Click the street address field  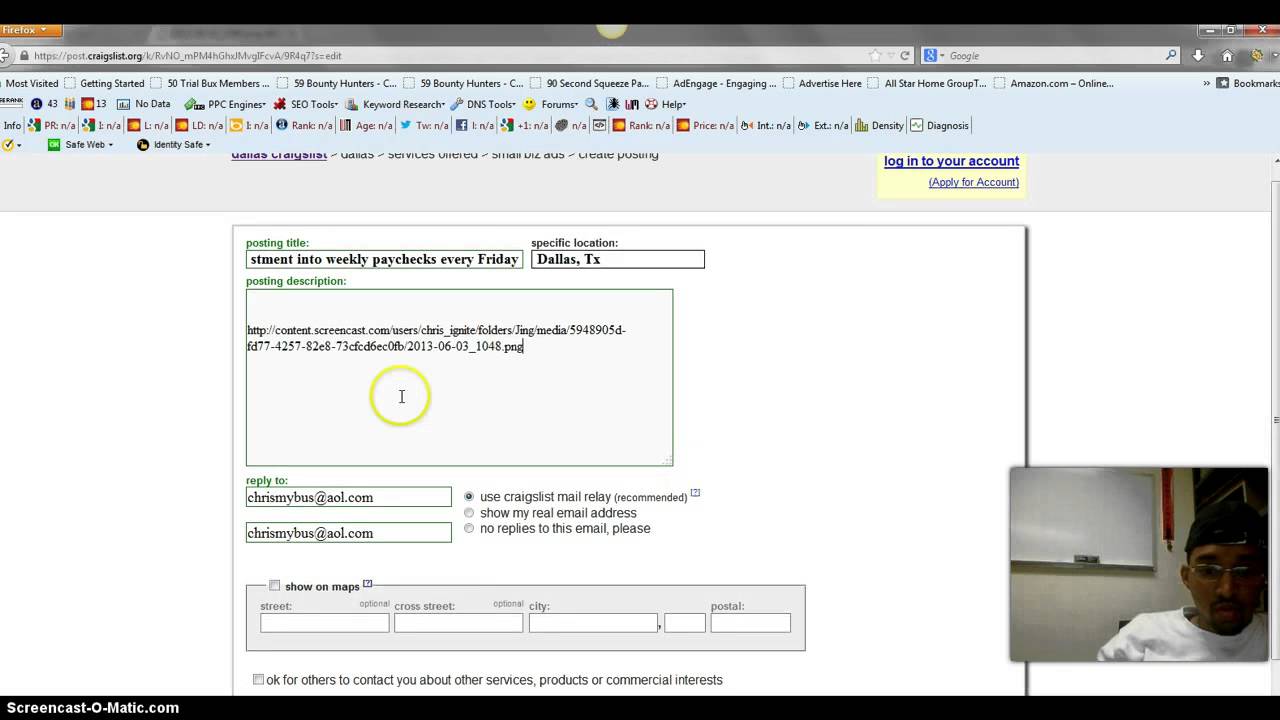click(324, 623)
